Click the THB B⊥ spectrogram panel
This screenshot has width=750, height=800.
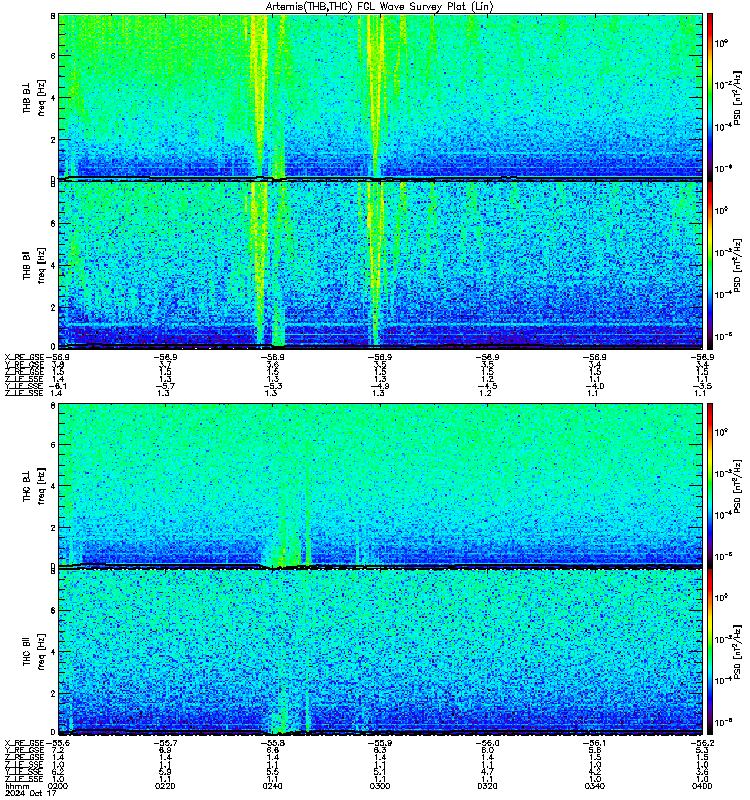pos(380,97)
